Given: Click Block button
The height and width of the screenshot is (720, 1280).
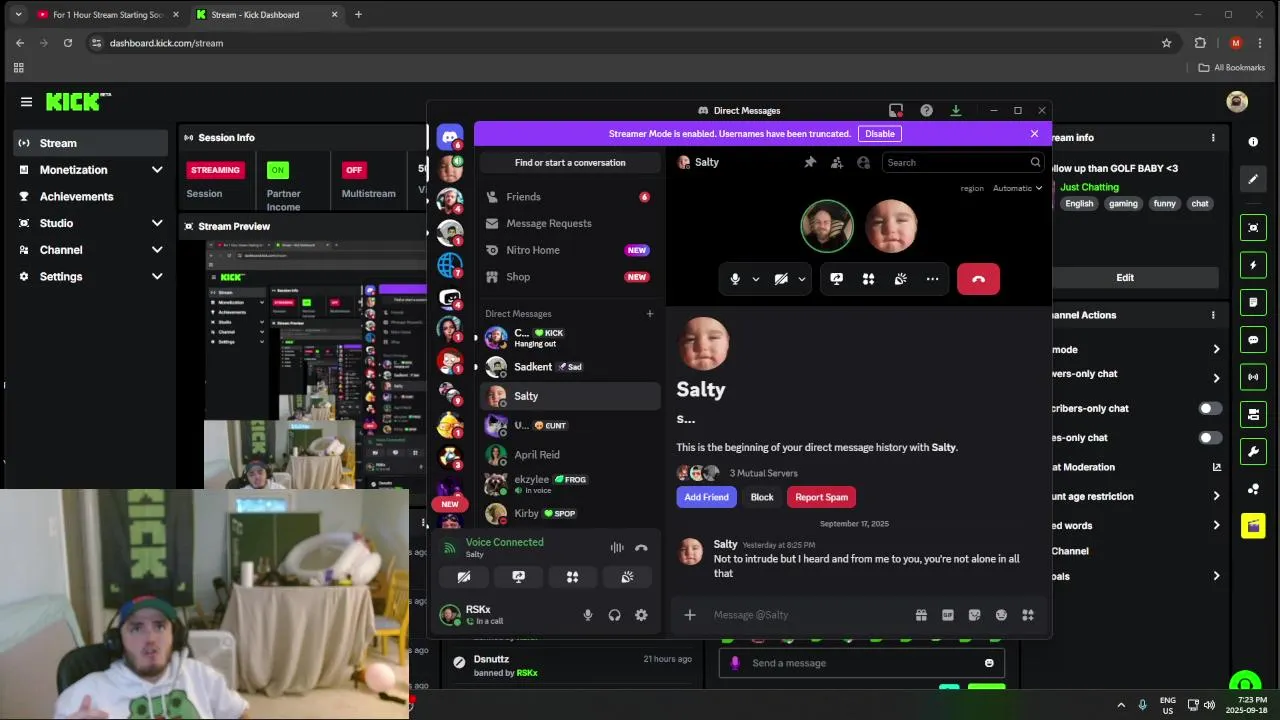Looking at the screenshot, I should [762, 497].
